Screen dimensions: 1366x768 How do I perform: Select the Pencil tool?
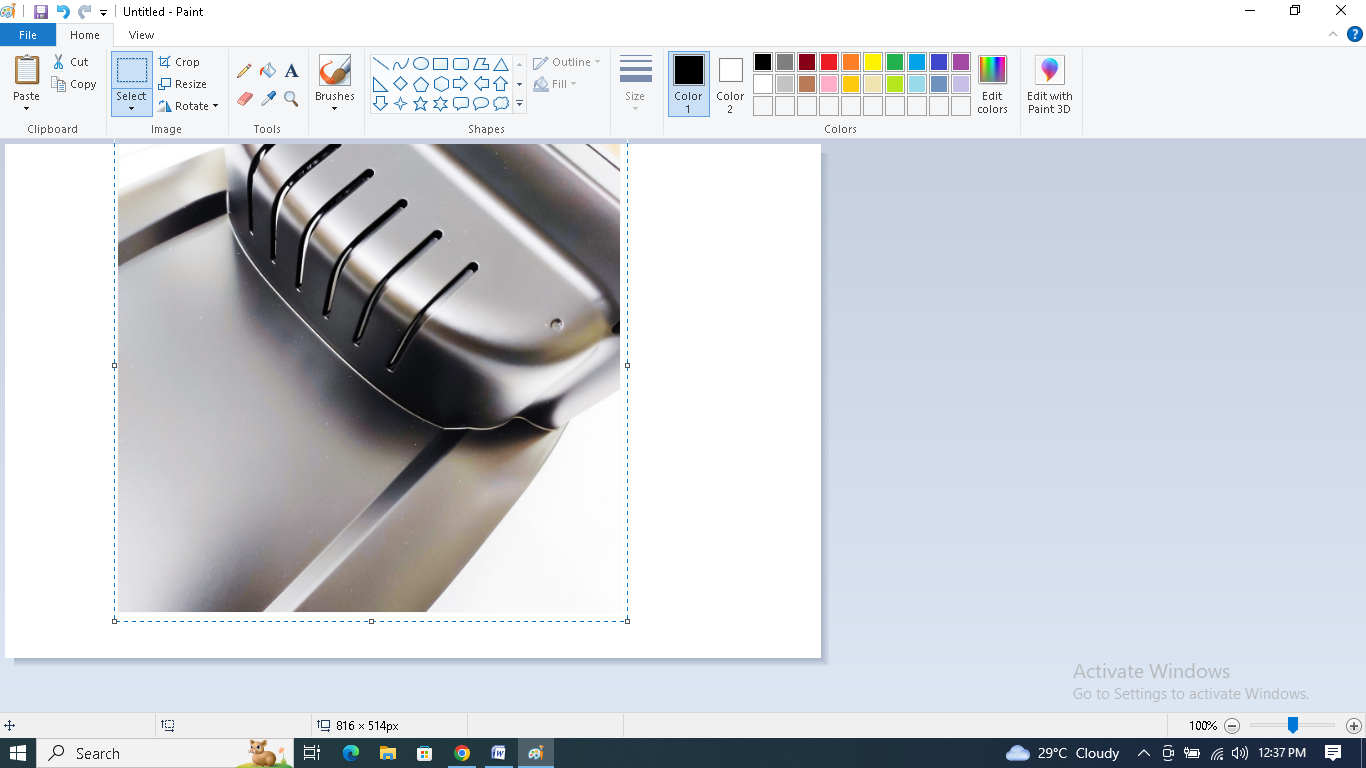point(244,71)
